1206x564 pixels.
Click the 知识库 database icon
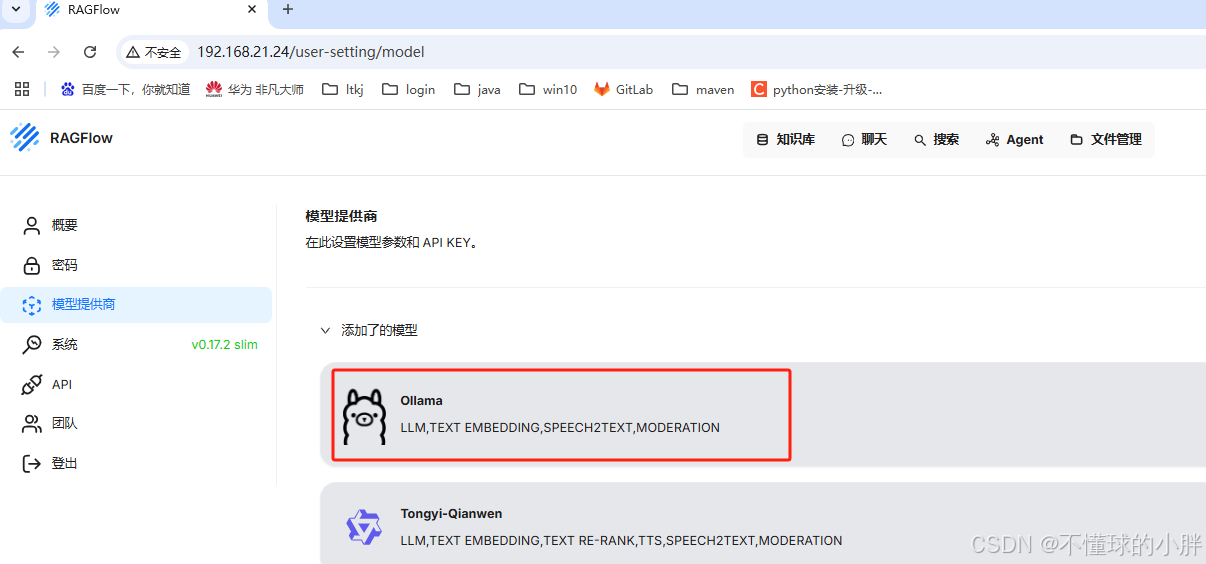click(762, 140)
